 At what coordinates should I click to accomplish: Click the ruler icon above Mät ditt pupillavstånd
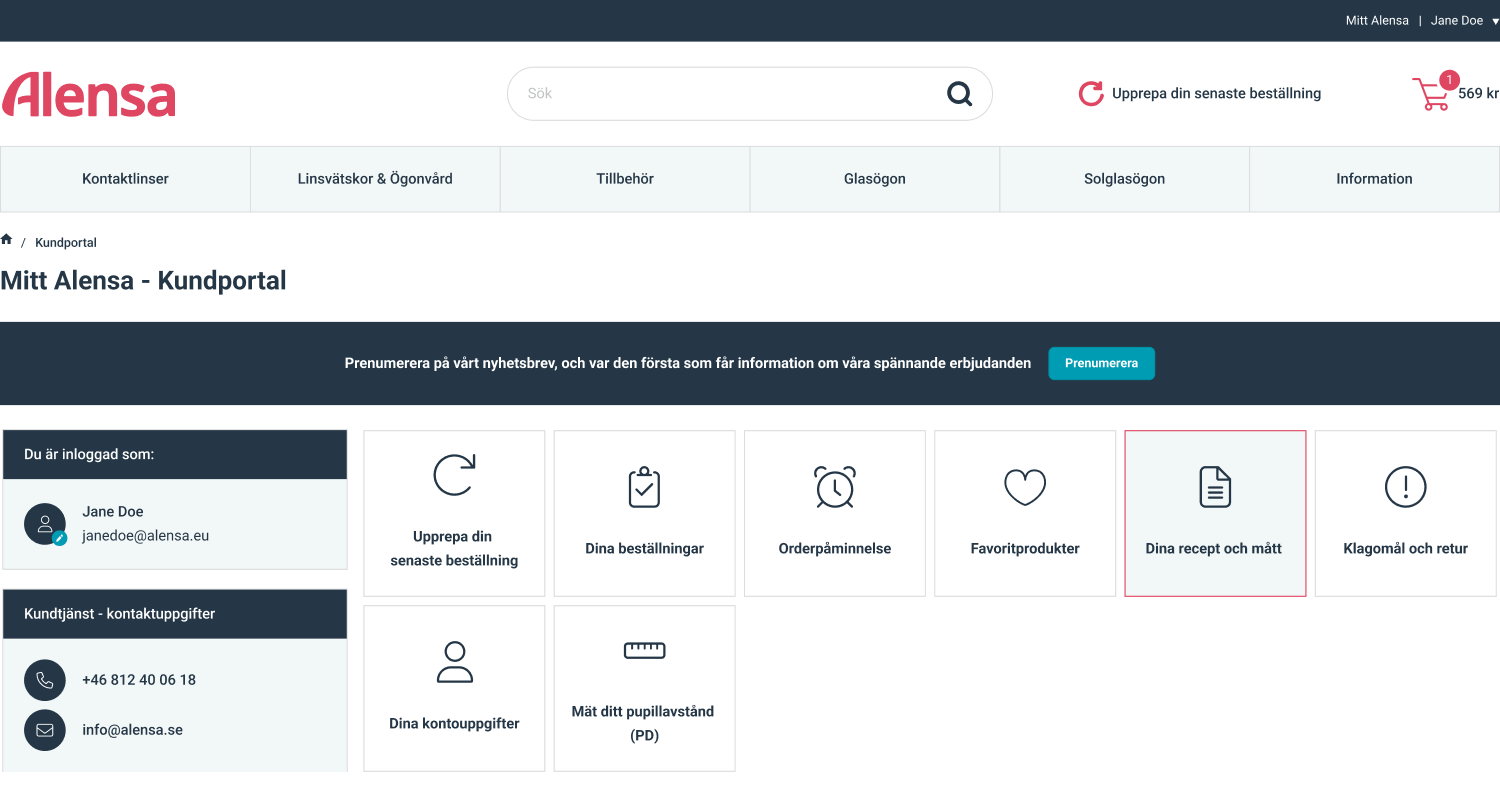[644, 651]
